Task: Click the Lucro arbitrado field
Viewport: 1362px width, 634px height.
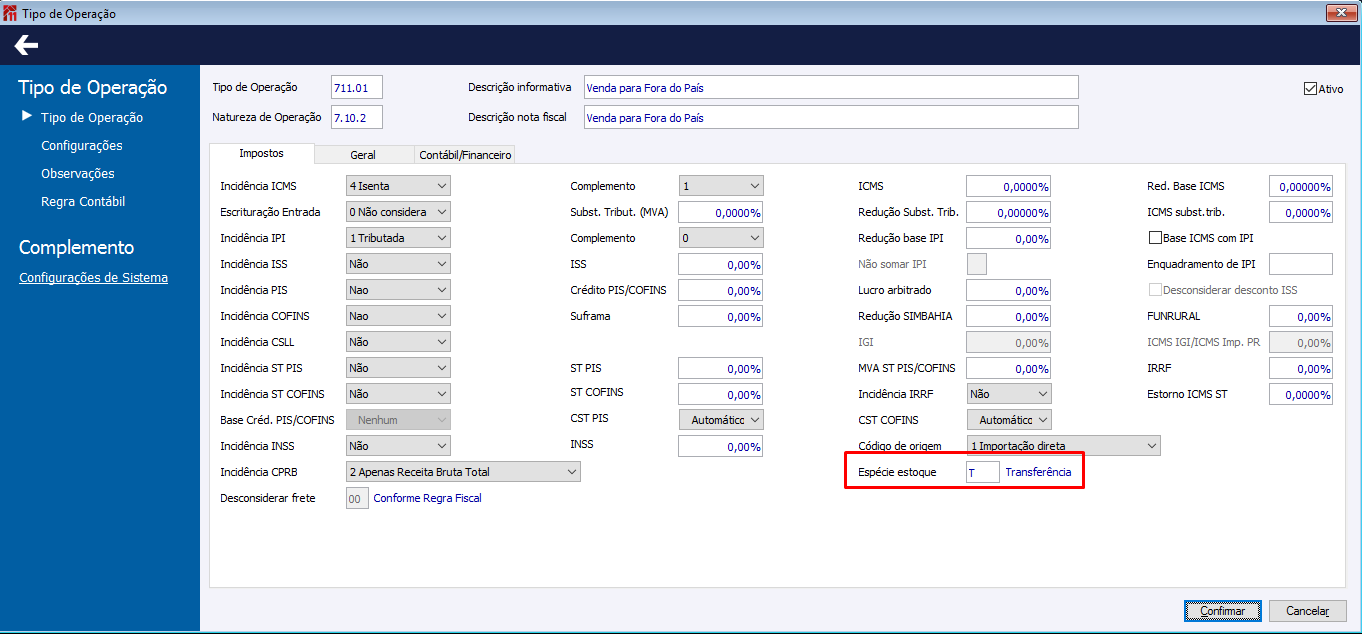Action: pyautogui.click(x=1009, y=290)
